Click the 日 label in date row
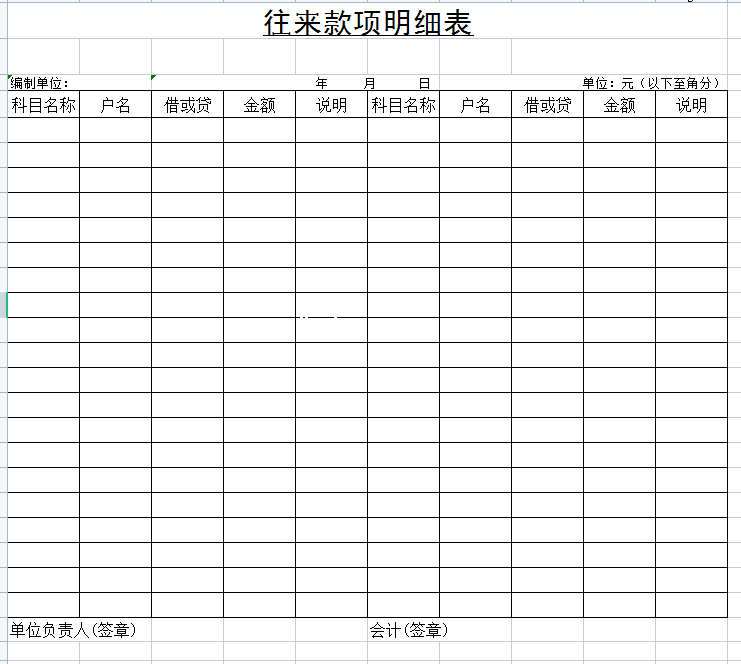The height and width of the screenshot is (664, 741). click(424, 83)
